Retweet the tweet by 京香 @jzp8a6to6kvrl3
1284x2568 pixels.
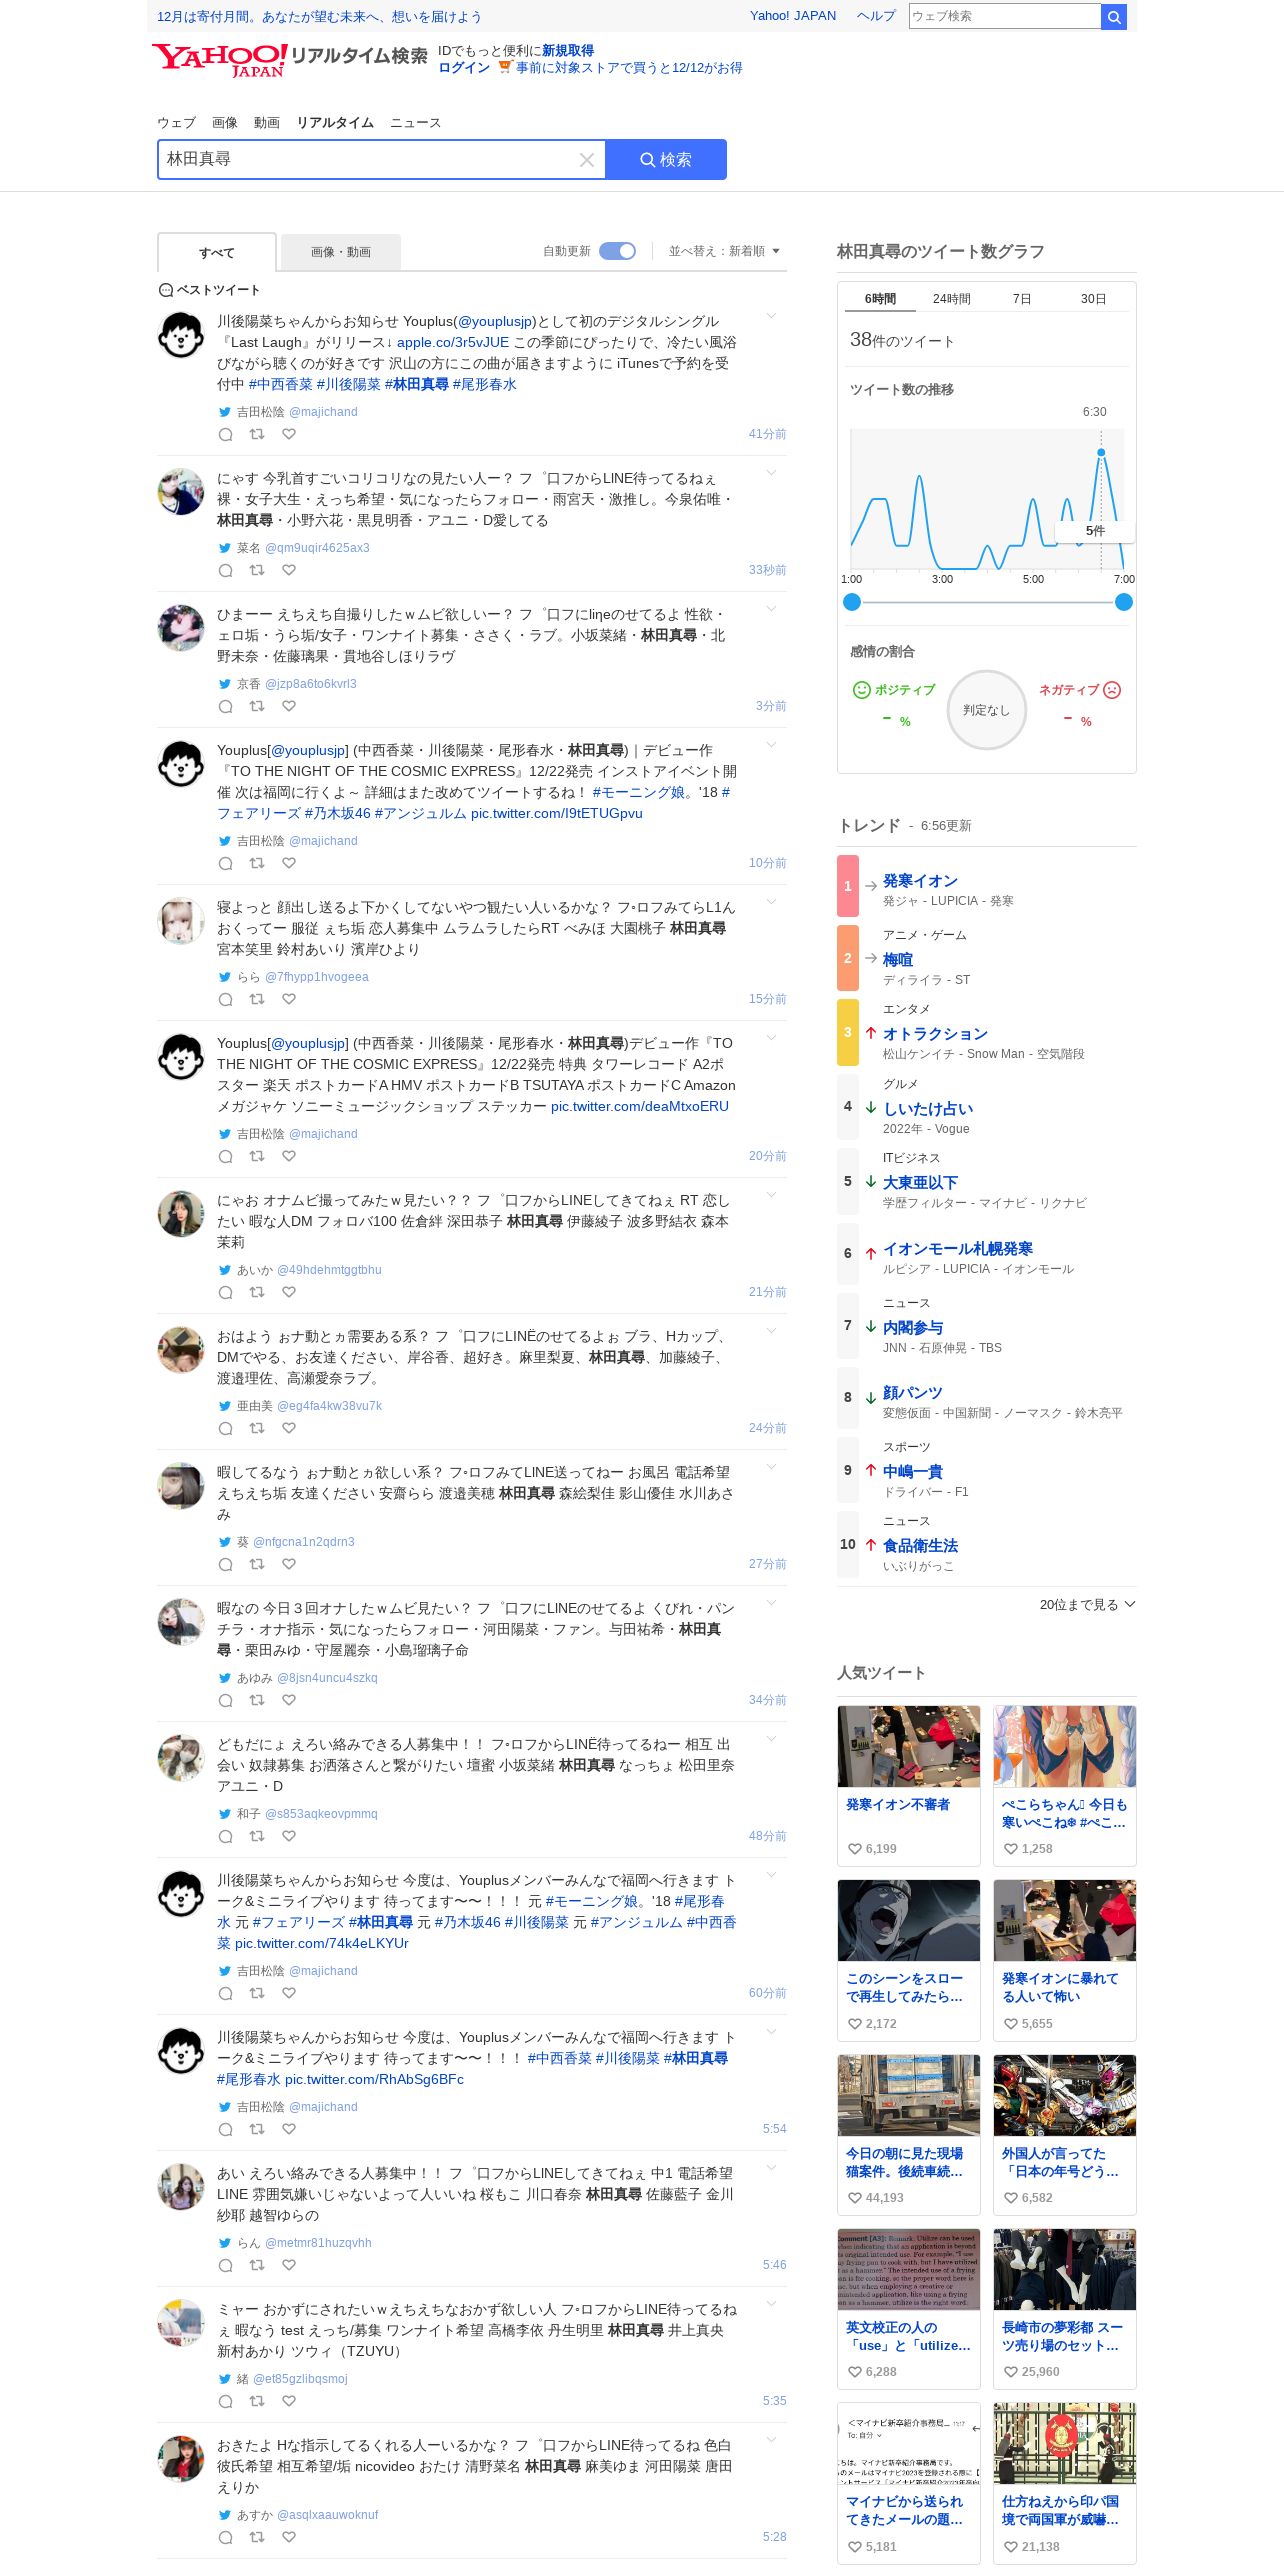257,706
